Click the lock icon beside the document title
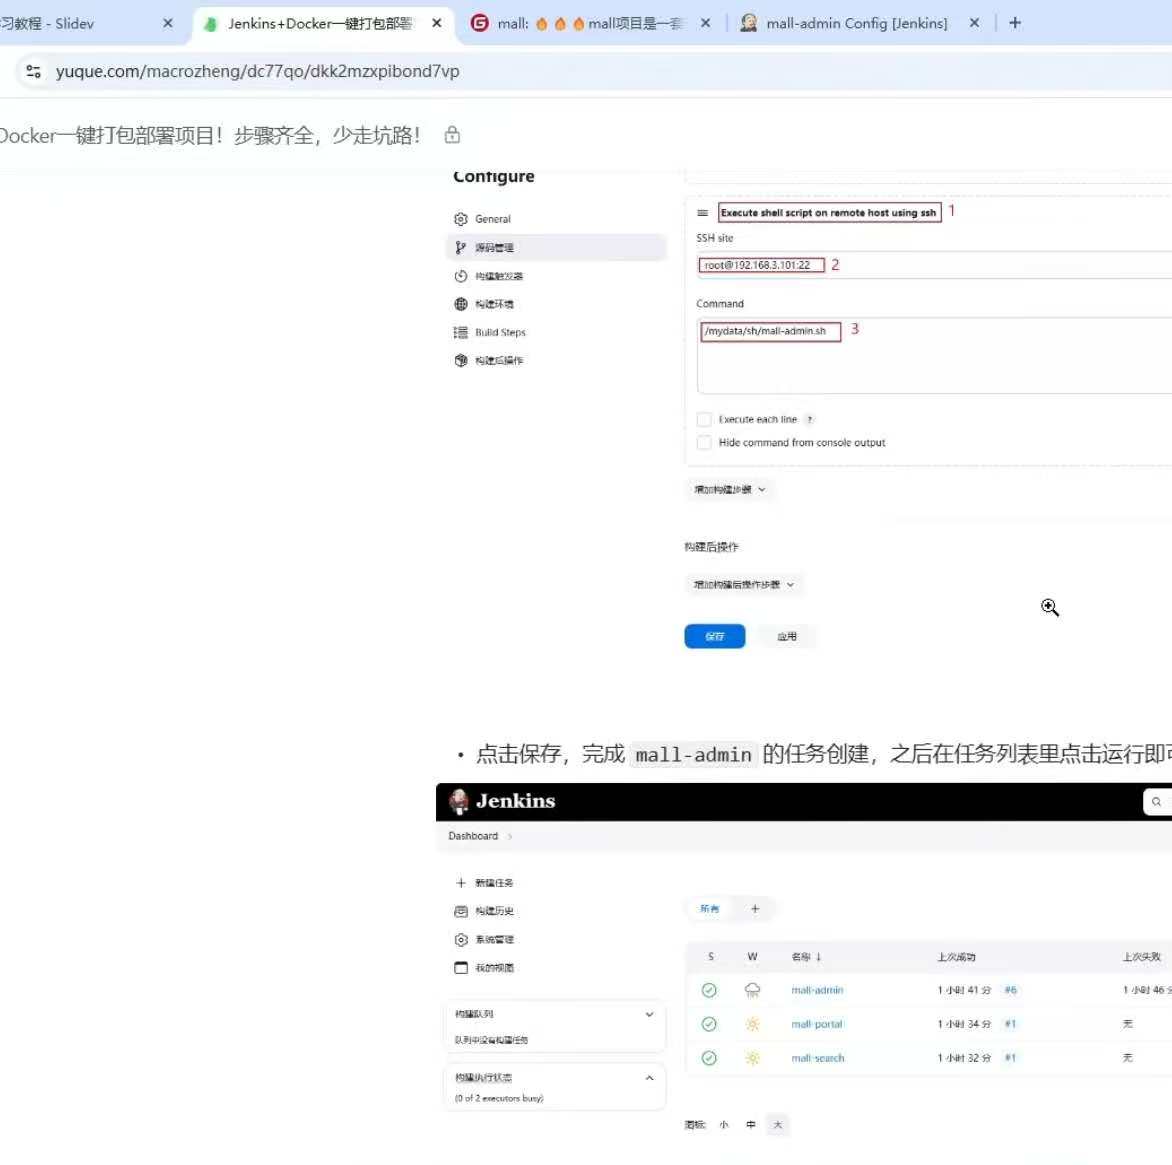The image size is (1172, 1165). (x=452, y=135)
